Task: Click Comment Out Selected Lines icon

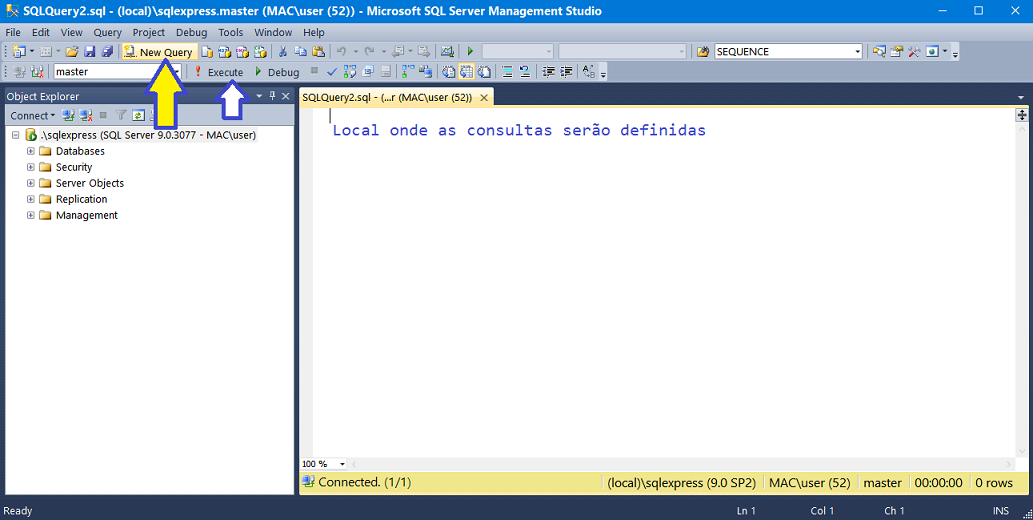Action: click(x=507, y=72)
